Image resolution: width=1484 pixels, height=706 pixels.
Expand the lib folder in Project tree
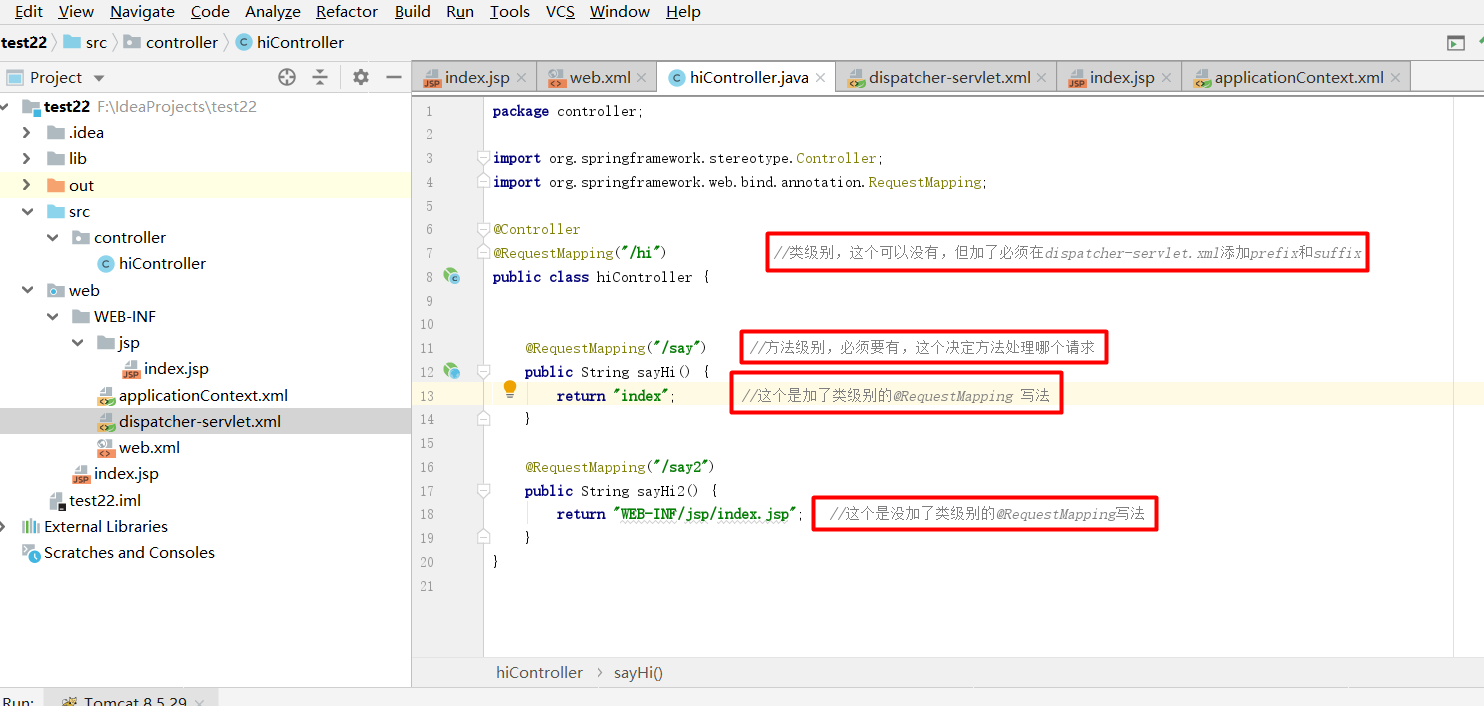point(28,158)
